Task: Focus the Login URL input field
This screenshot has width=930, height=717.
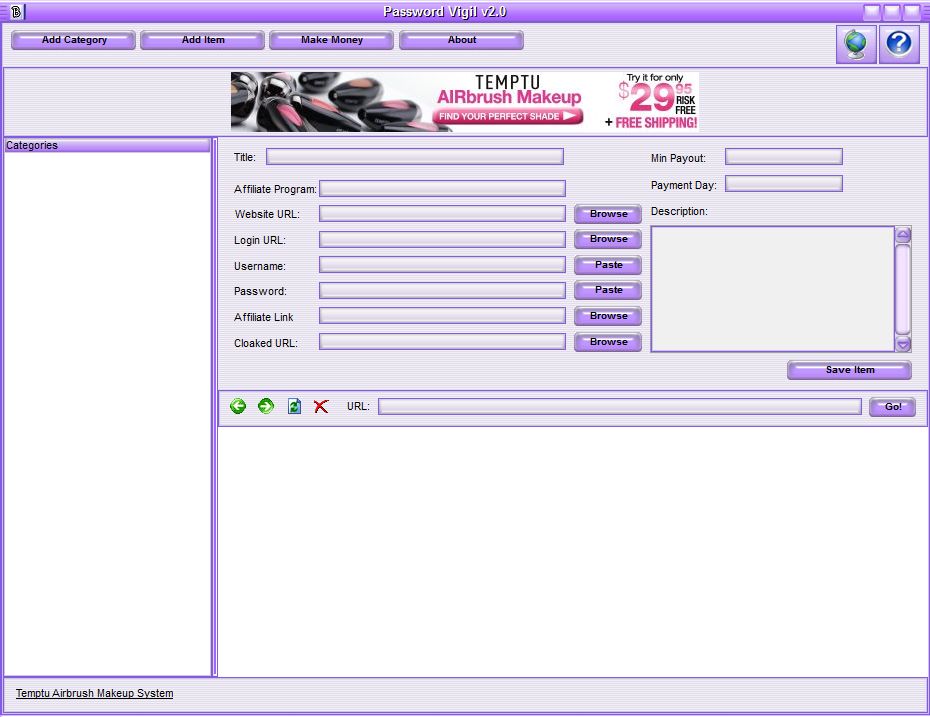Action: [442, 240]
